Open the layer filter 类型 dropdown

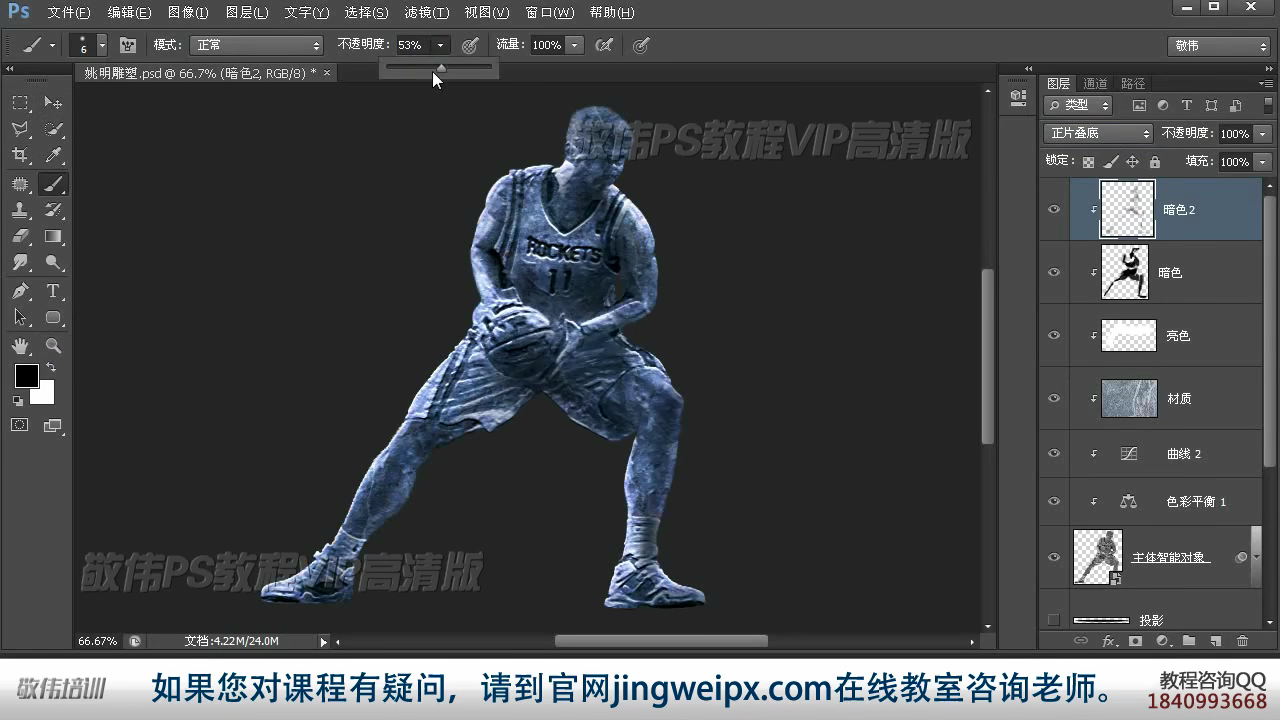[x=1078, y=105]
